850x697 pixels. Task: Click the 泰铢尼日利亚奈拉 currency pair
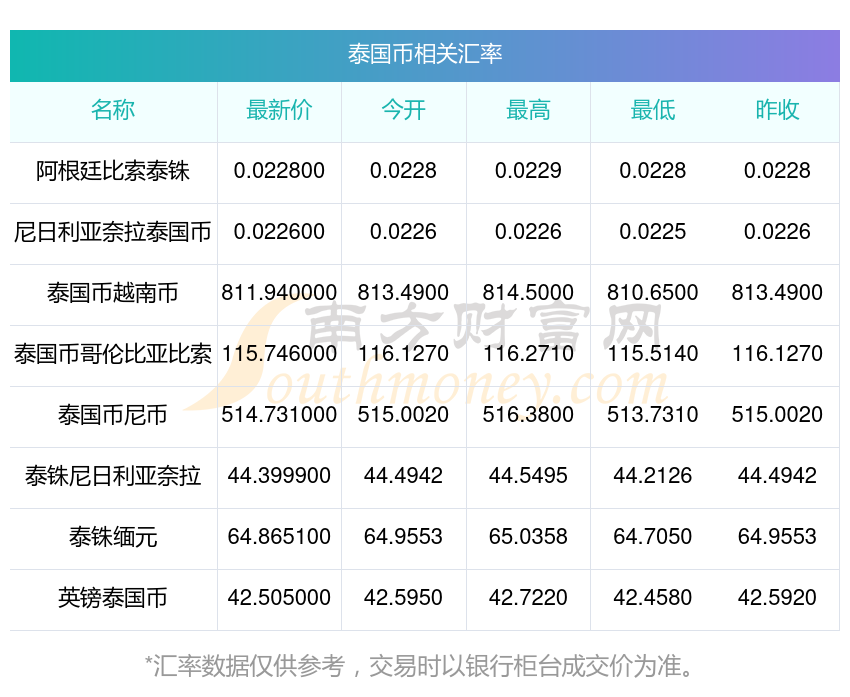coord(113,476)
